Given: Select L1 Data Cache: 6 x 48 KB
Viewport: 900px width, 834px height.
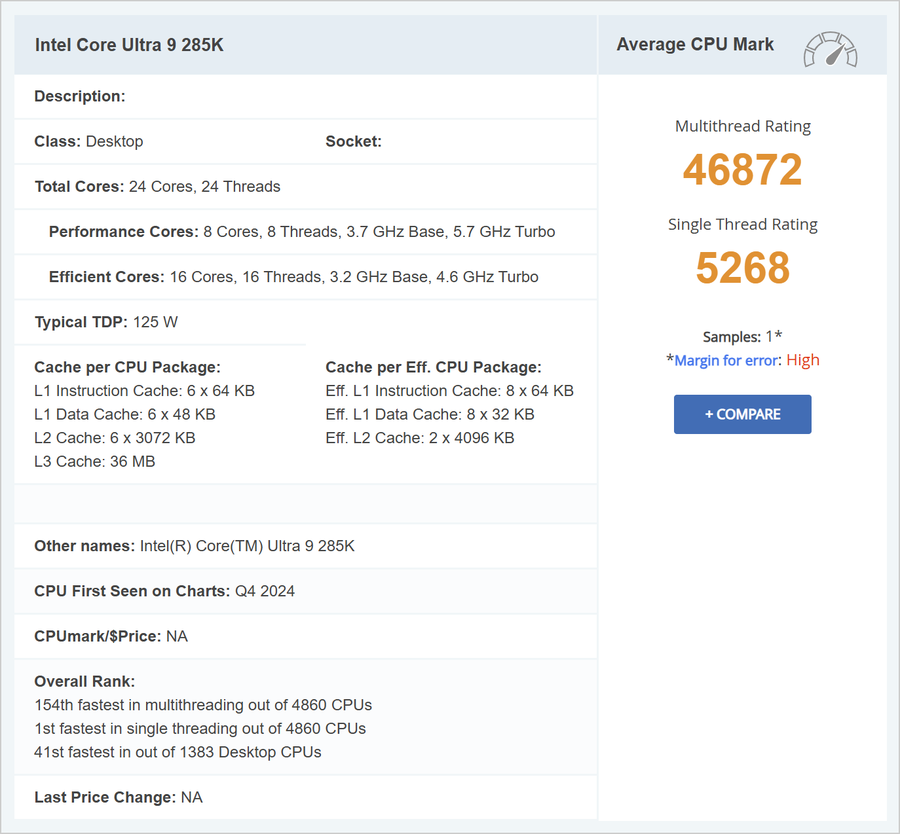Looking at the screenshot, I should [x=125, y=414].
